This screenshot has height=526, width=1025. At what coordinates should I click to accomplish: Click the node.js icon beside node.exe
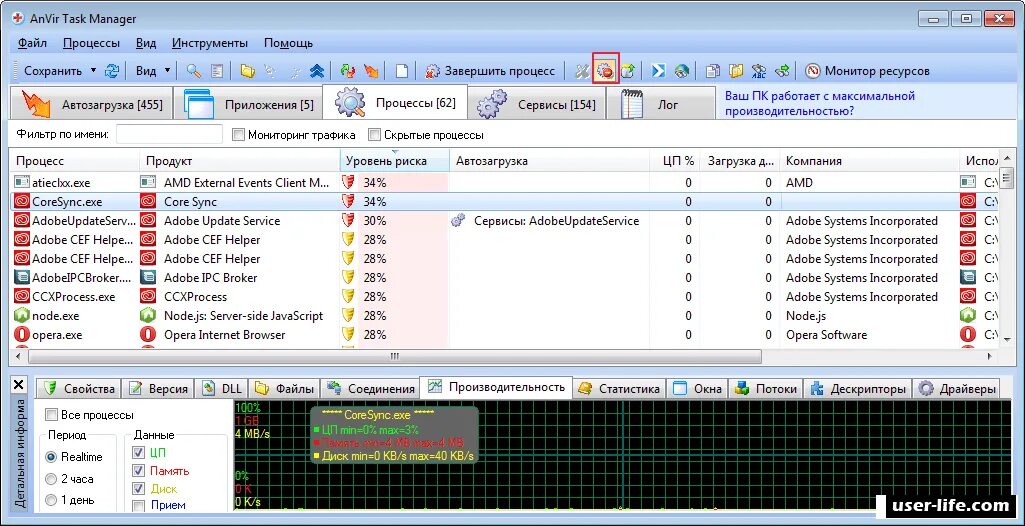coord(22,316)
